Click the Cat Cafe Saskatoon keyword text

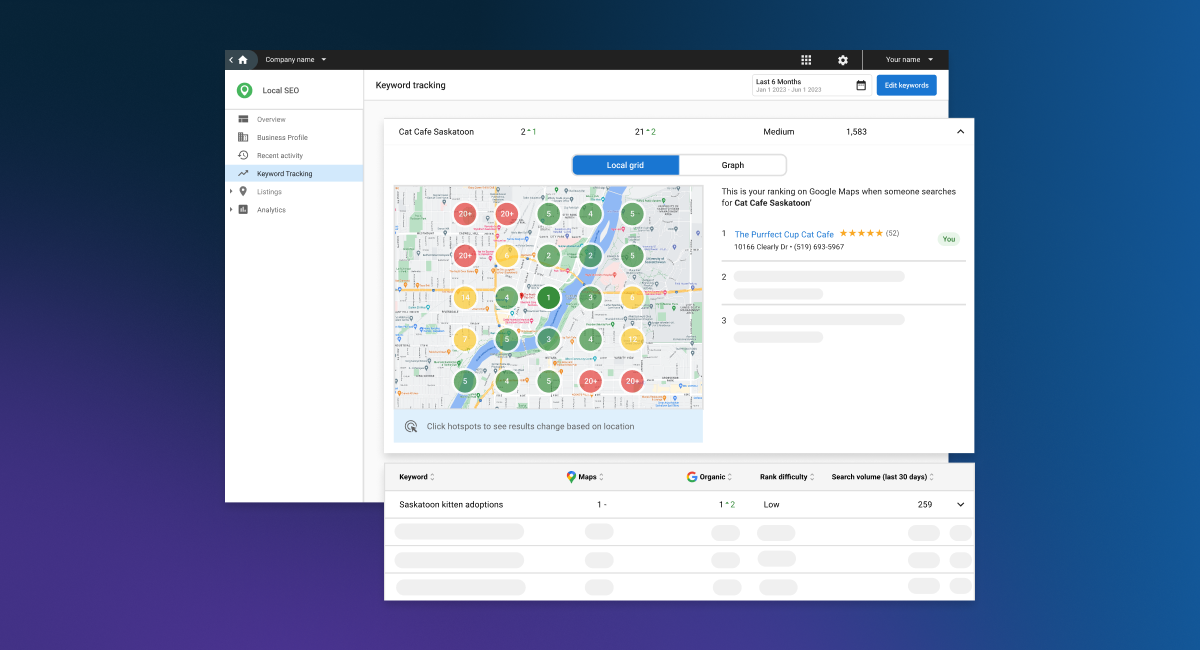(436, 132)
